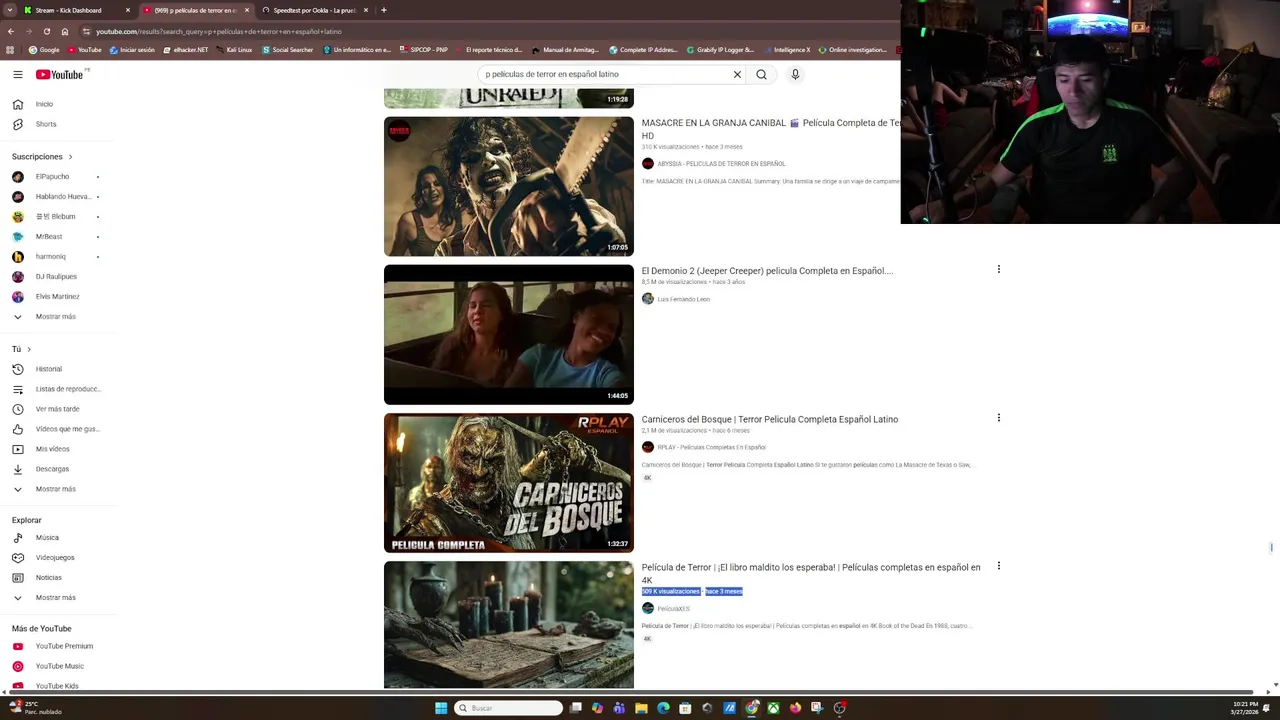Click the browser home icon

click(65, 31)
